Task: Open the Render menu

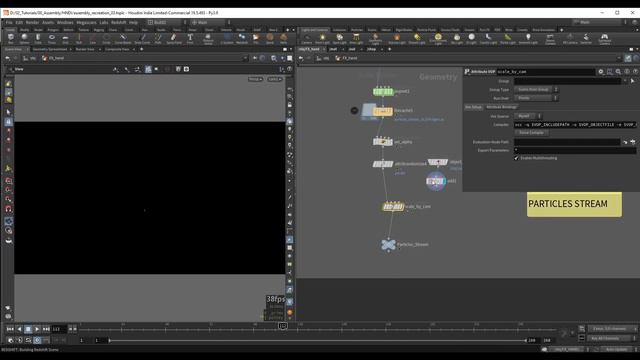Action: click(x=32, y=22)
